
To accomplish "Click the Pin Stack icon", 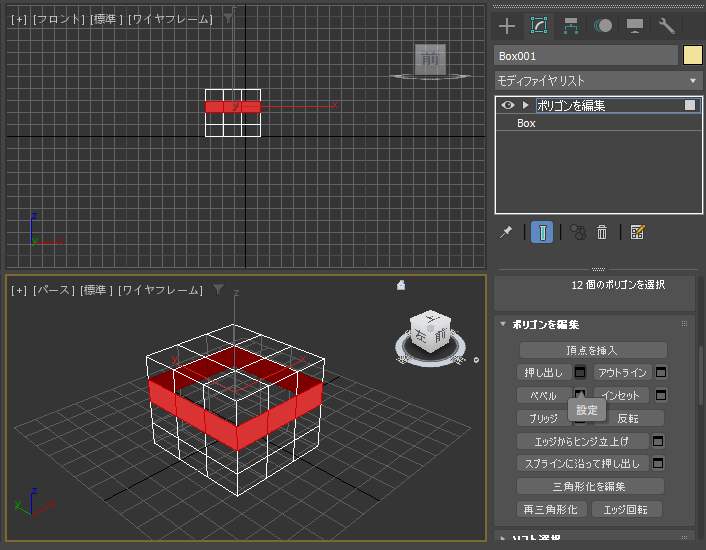I will pyautogui.click(x=506, y=232).
